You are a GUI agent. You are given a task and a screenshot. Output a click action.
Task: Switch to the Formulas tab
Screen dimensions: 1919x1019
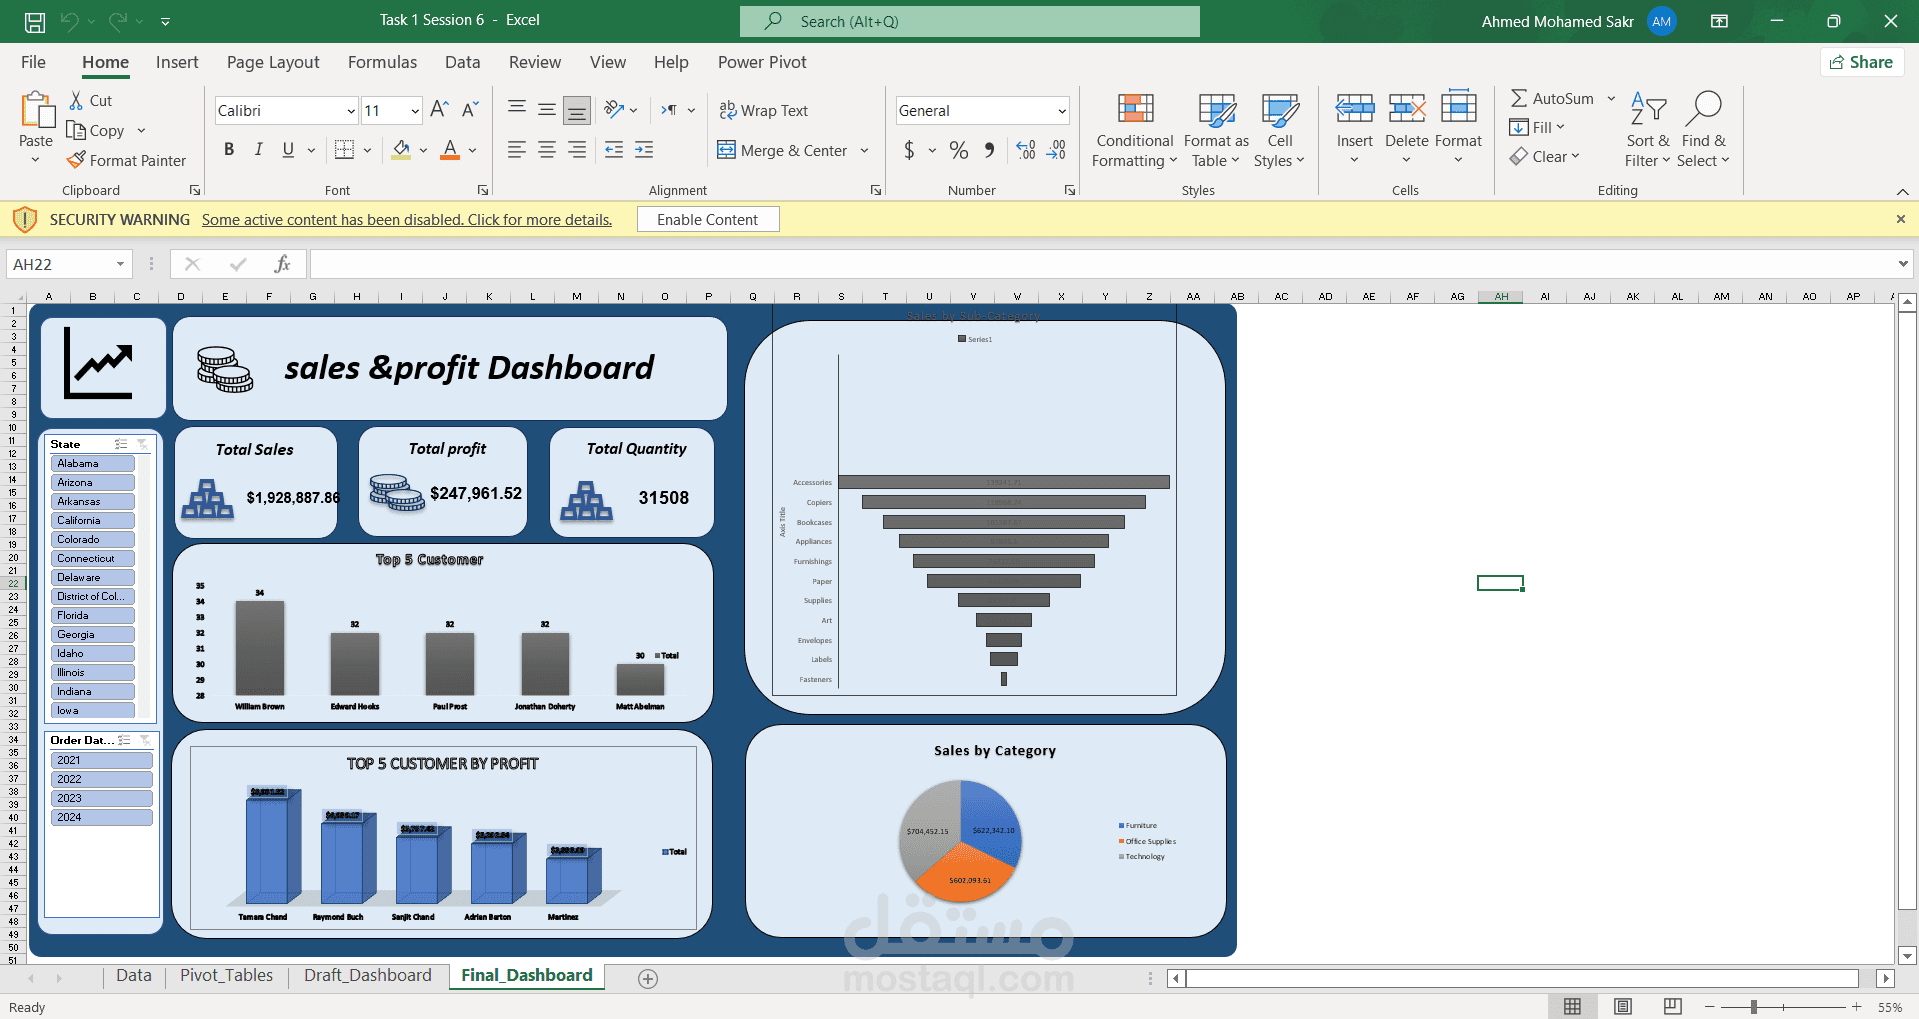(x=382, y=62)
